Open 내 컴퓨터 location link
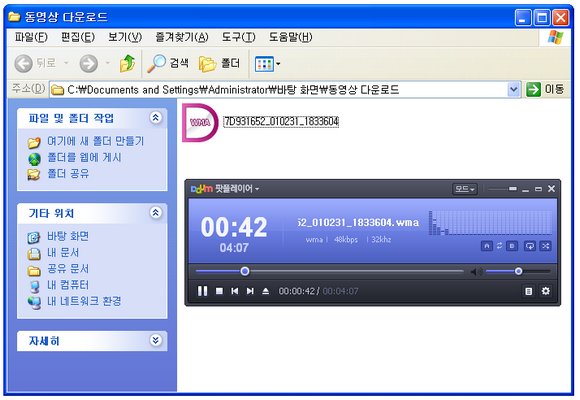Viewport: 580px width, 400px height. point(68,285)
